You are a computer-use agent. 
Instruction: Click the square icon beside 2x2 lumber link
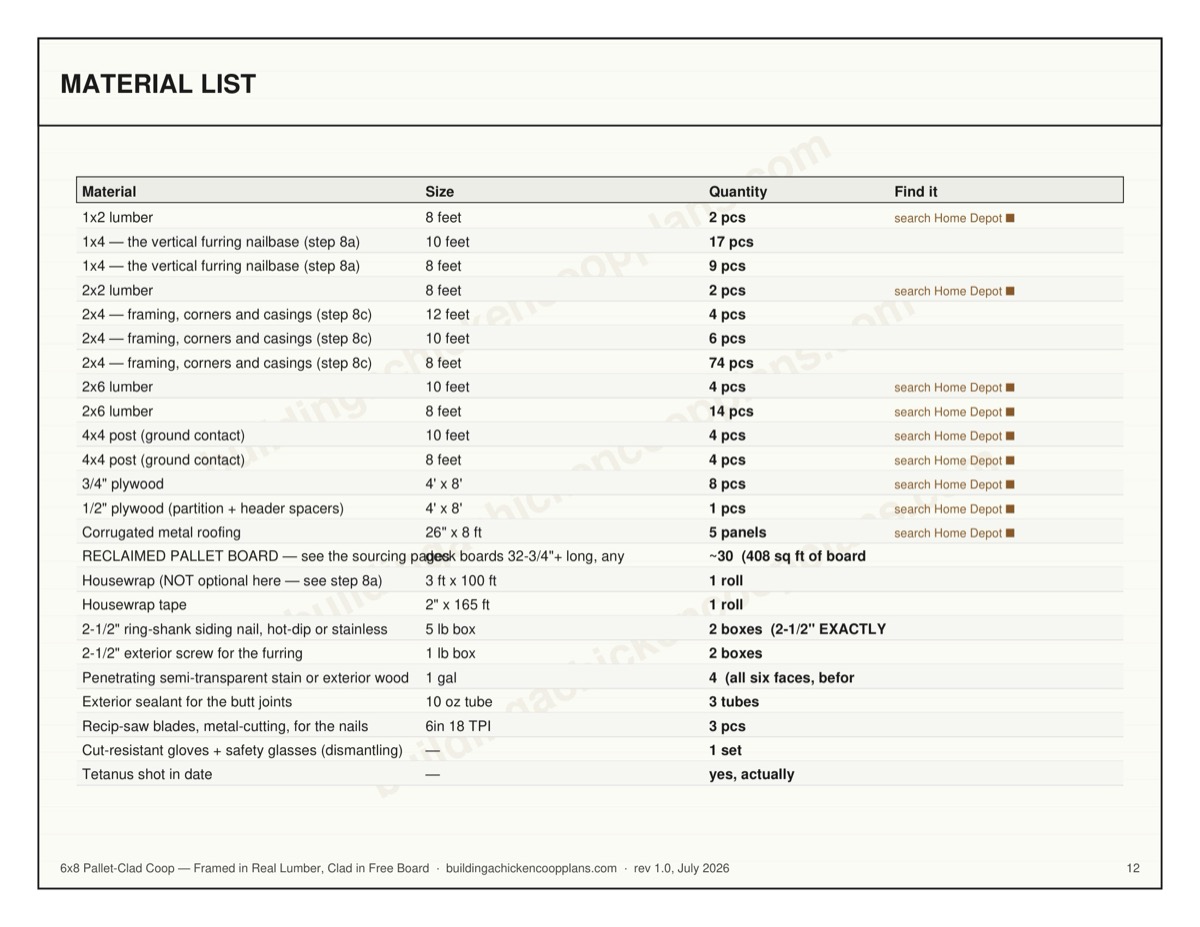[x=1010, y=291]
